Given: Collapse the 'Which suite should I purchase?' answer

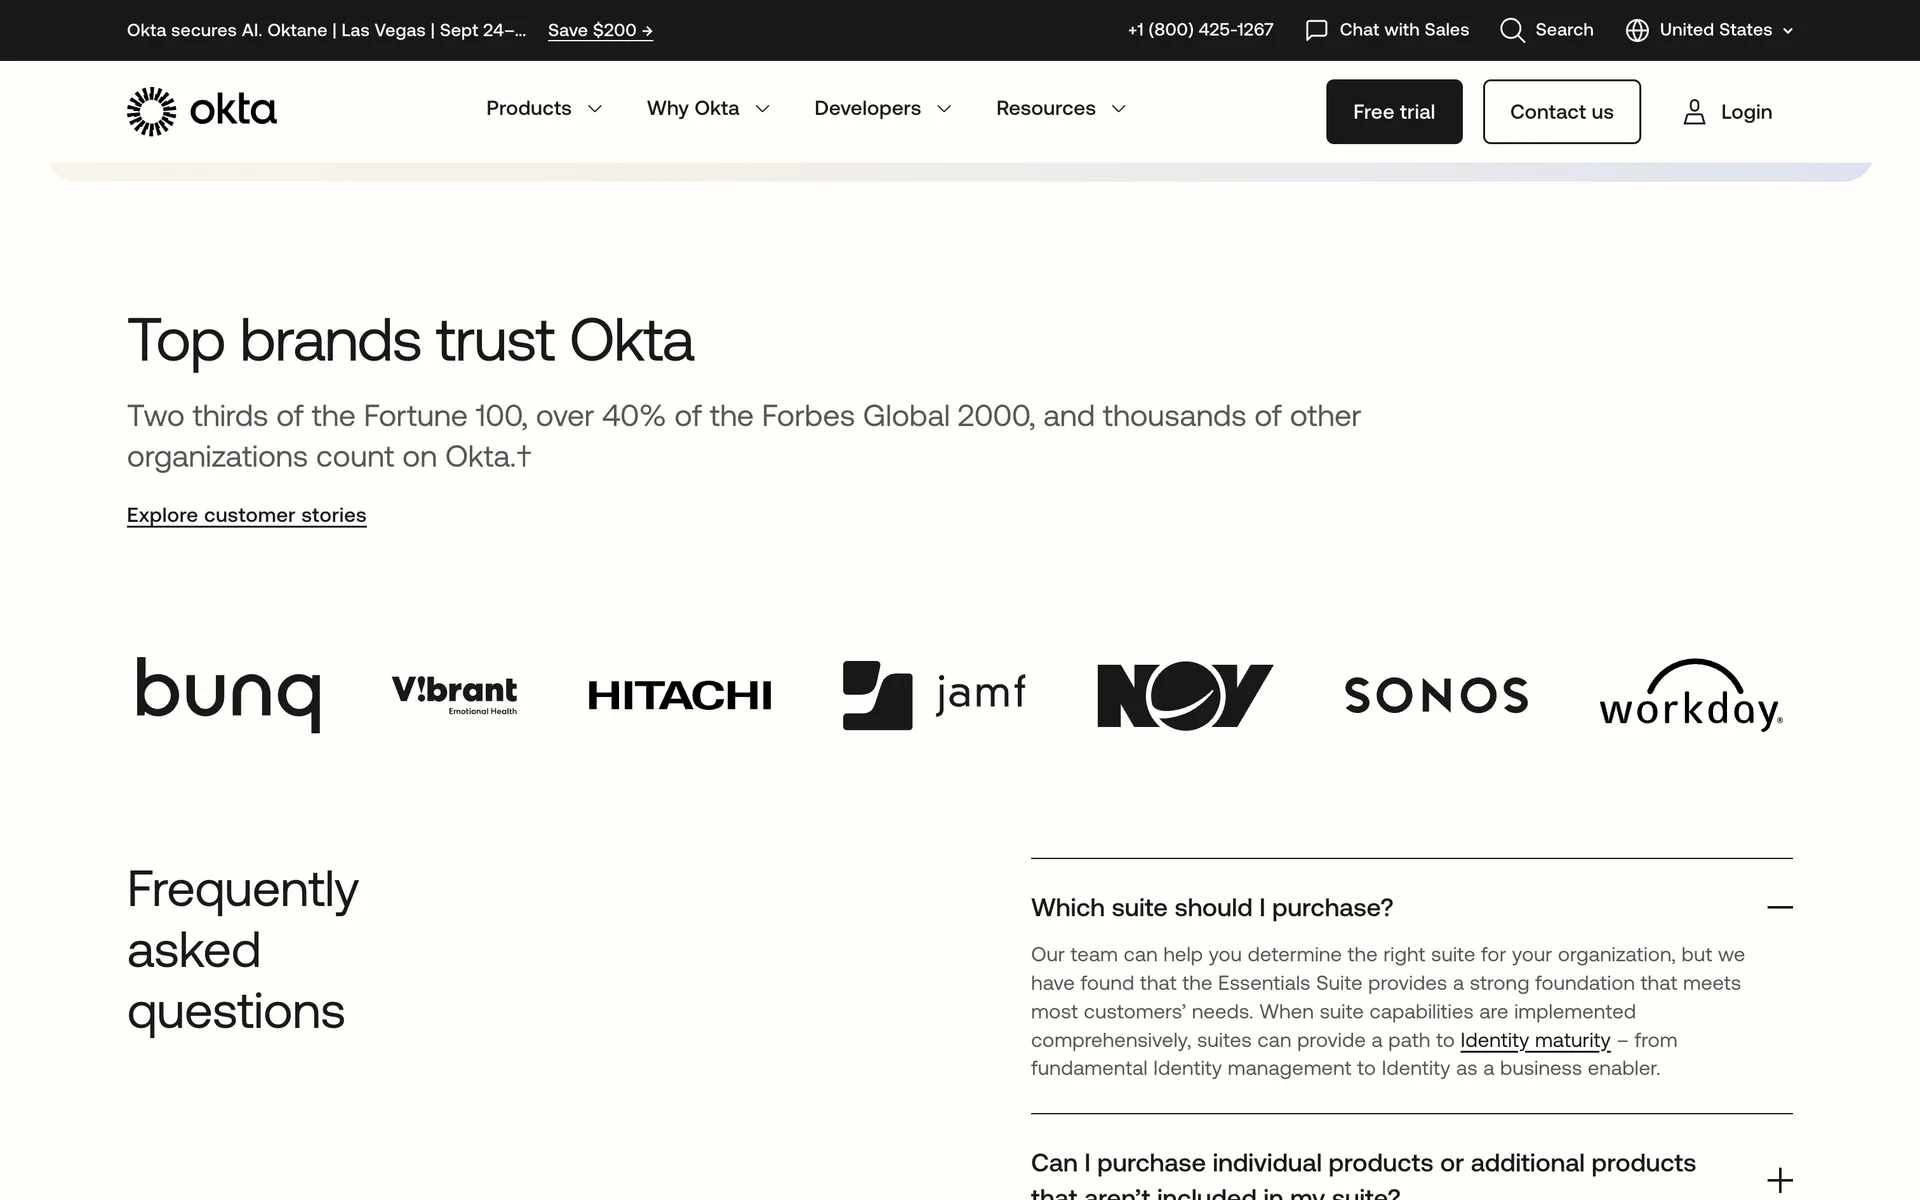Looking at the screenshot, I should point(1779,907).
